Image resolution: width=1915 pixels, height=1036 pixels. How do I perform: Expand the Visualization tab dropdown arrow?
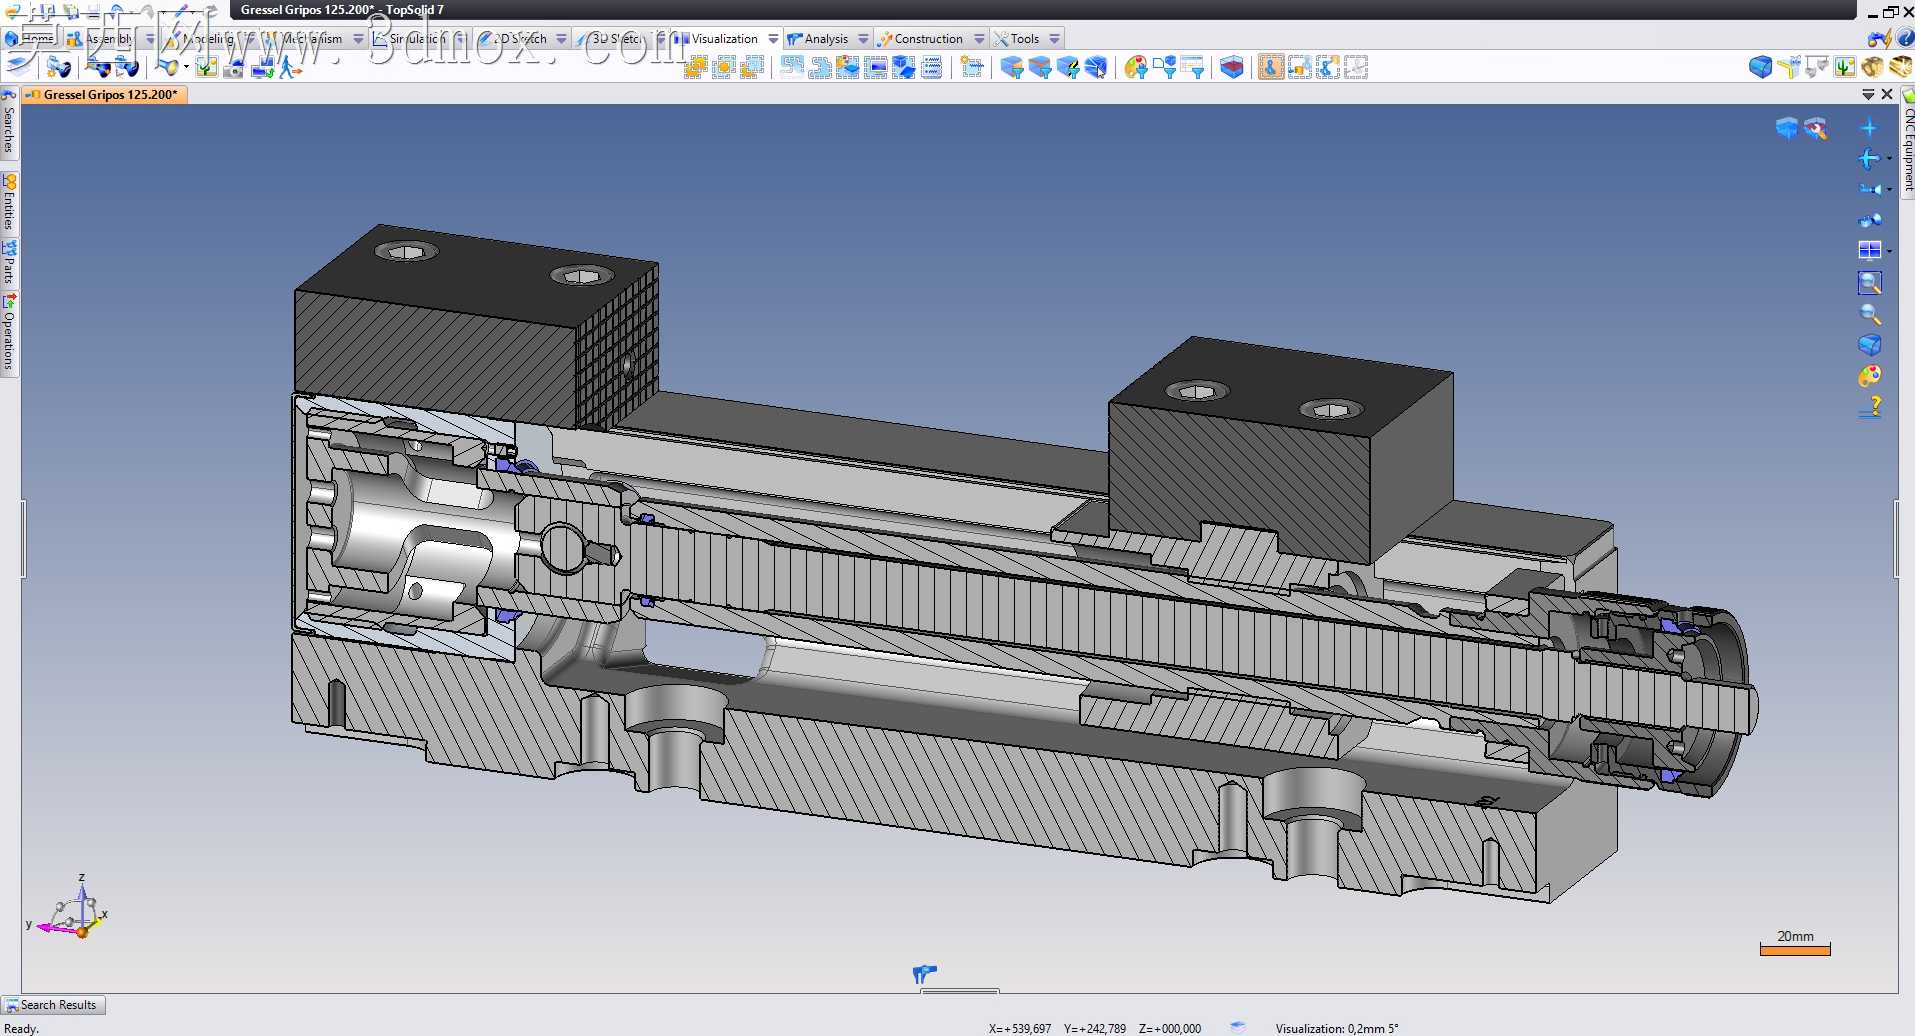tap(773, 39)
